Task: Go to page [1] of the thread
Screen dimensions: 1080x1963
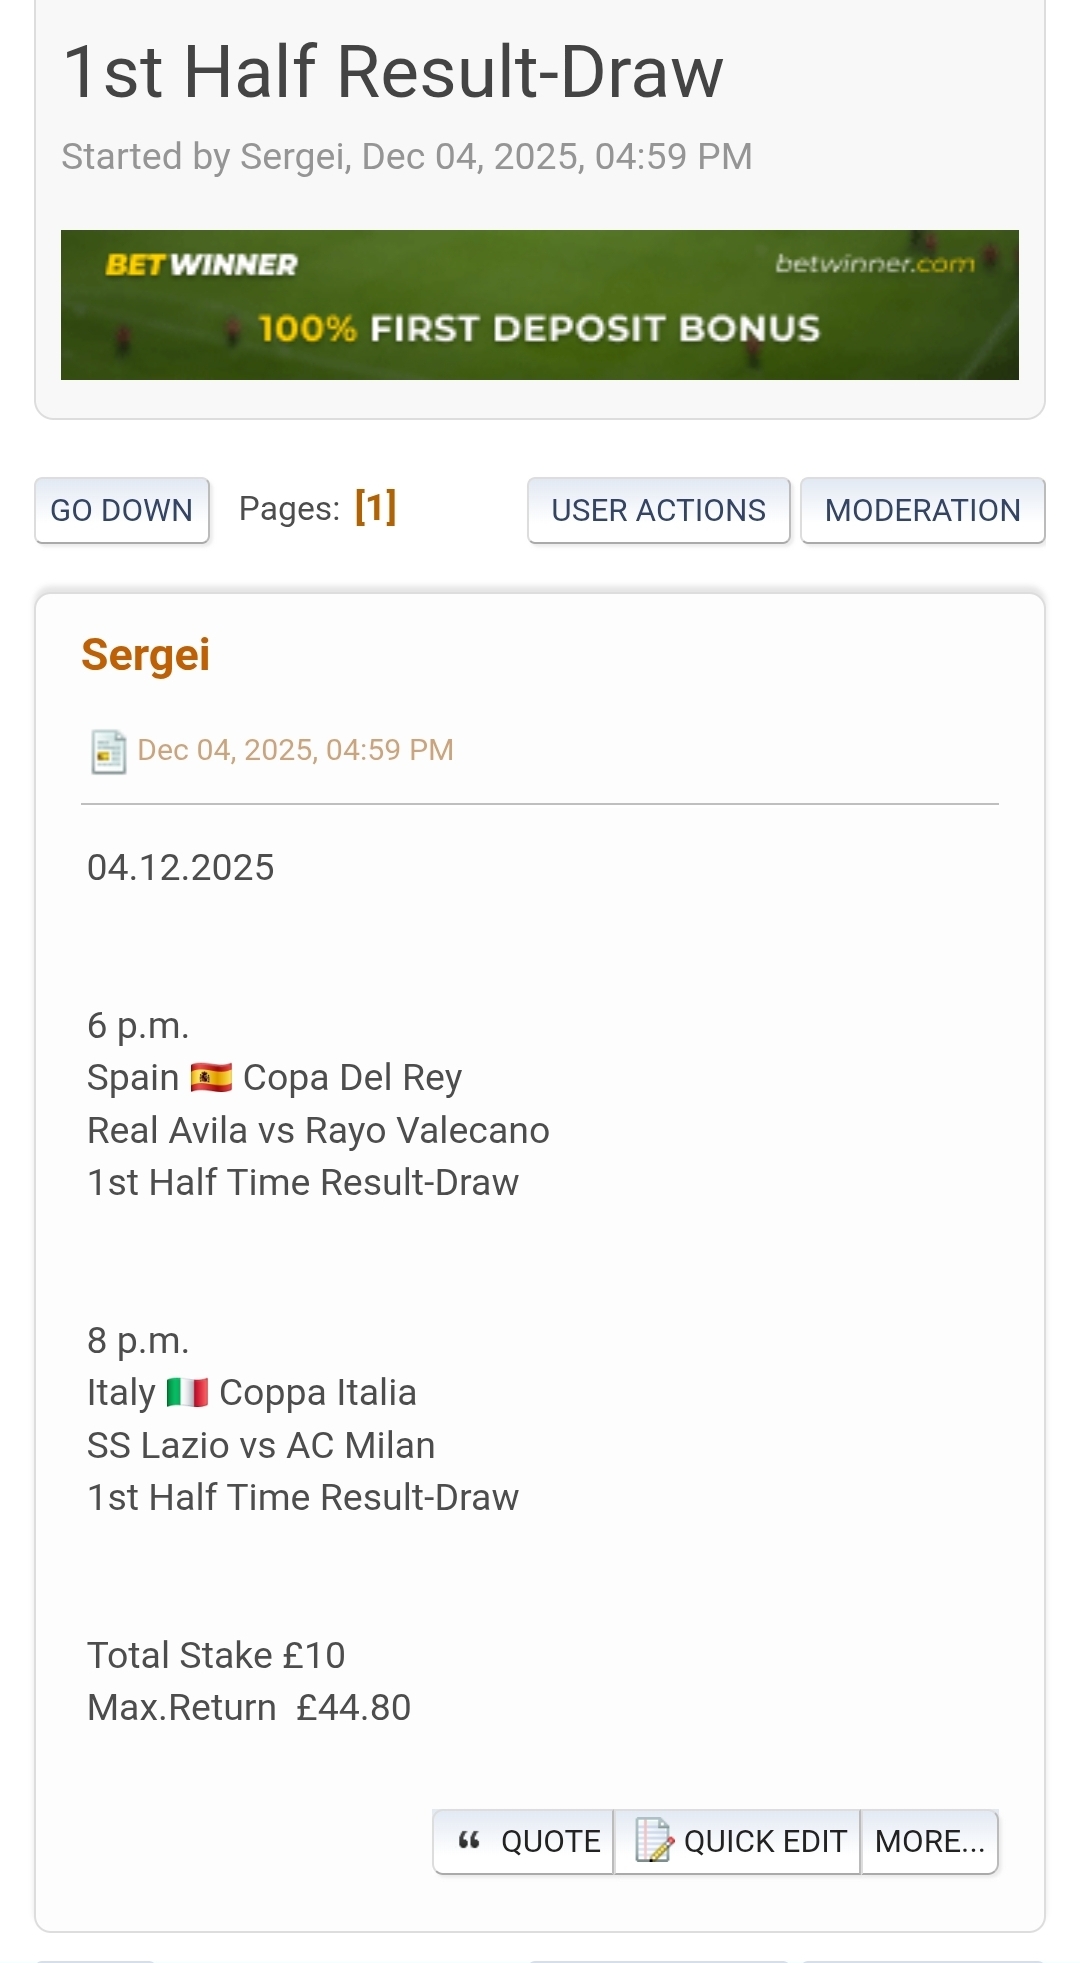Action: (376, 508)
